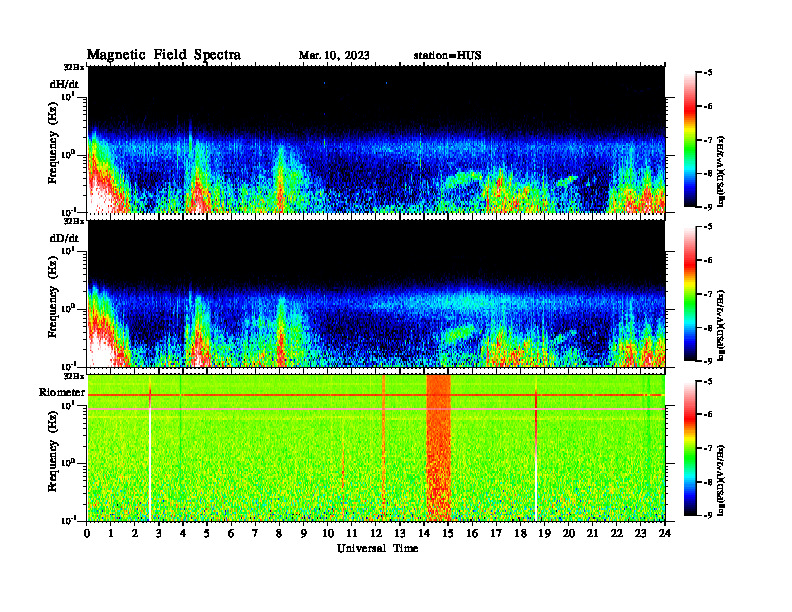Click the -8 tick on the dD/dt color bar
792x612 pixels.
point(708,328)
